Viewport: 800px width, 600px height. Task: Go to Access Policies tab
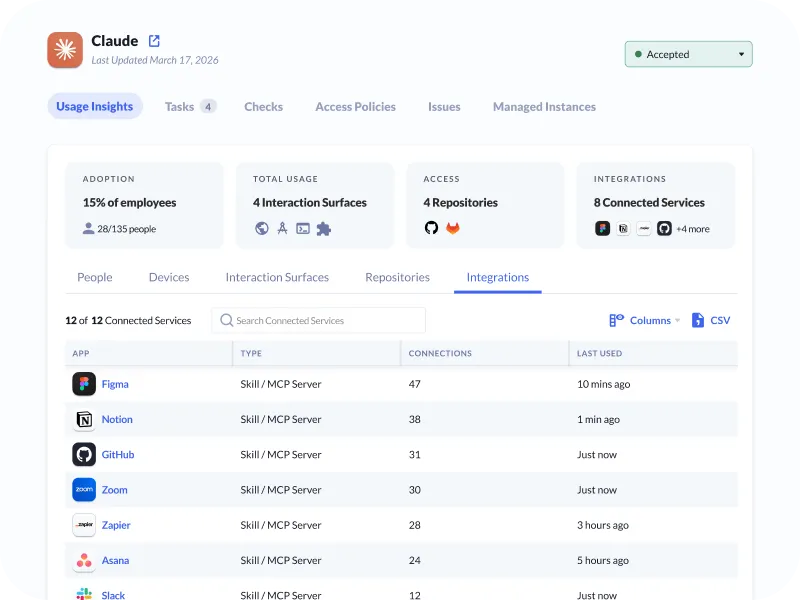(355, 107)
